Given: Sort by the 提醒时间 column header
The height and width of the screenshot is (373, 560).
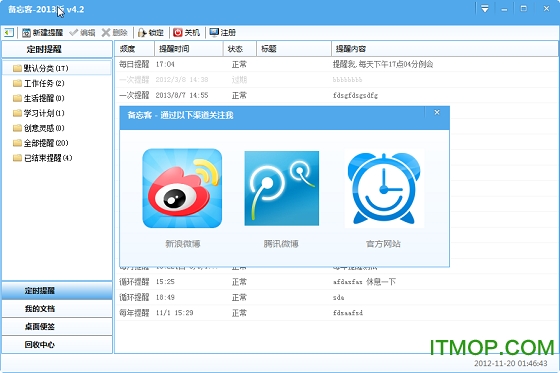Looking at the screenshot, I should coord(189,49).
